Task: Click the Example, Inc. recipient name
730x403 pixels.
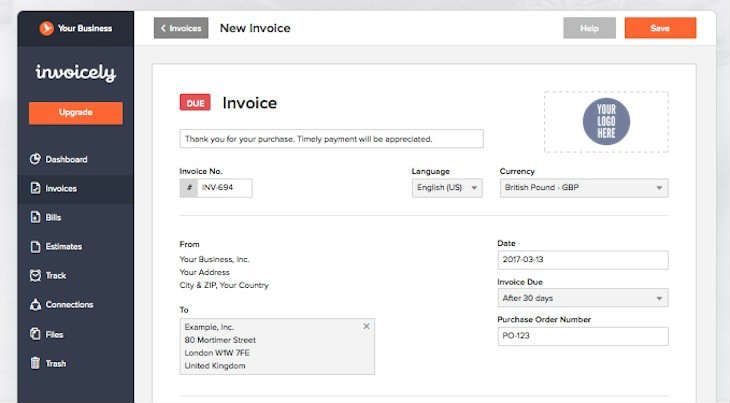Action: 209,327
